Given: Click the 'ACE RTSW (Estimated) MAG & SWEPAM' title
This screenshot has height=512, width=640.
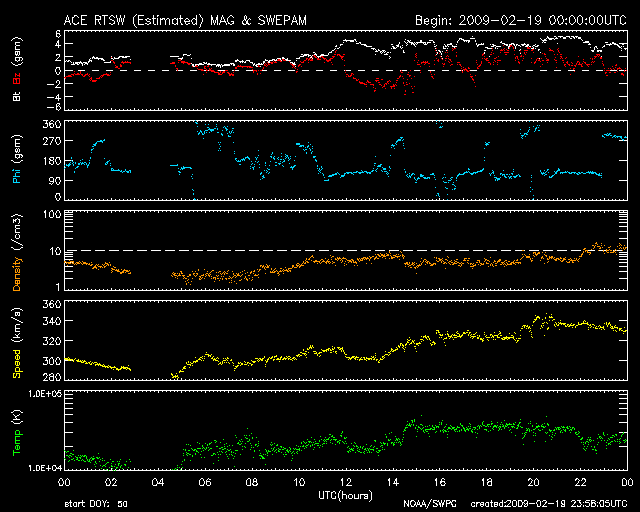Looking at the screenshot, I should tap(185, 20).
